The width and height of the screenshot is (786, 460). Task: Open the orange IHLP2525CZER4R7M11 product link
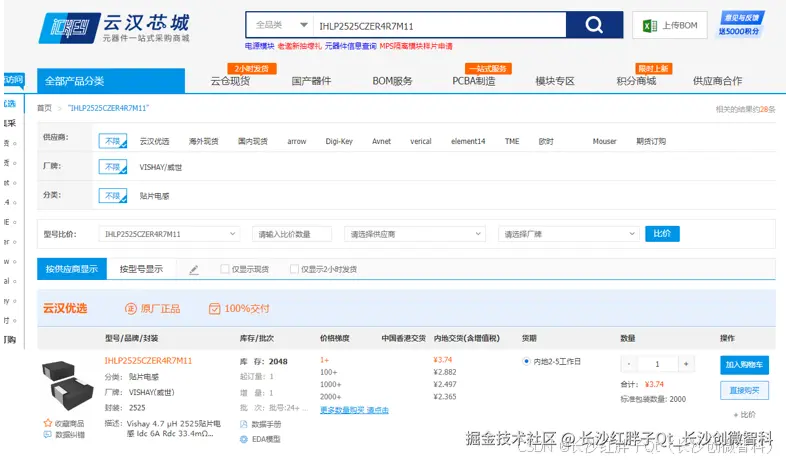[148, 361]
